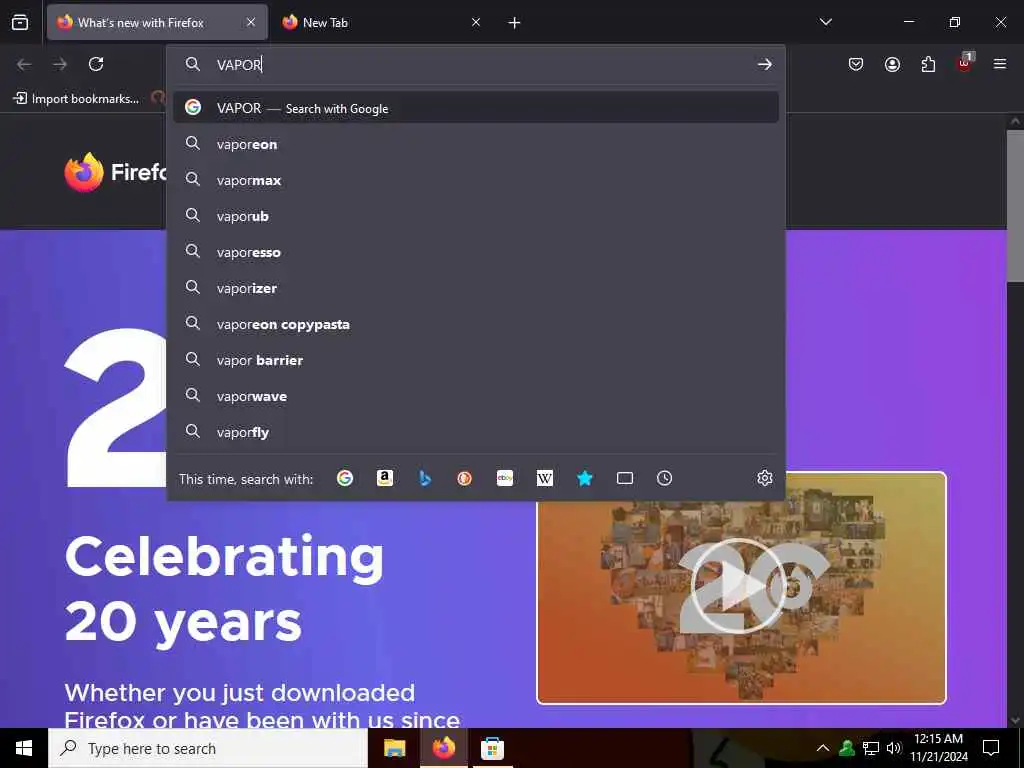Select VAPOR Search with Google row
This screenshot has height=768, width=1024.
tap(475, 108)
